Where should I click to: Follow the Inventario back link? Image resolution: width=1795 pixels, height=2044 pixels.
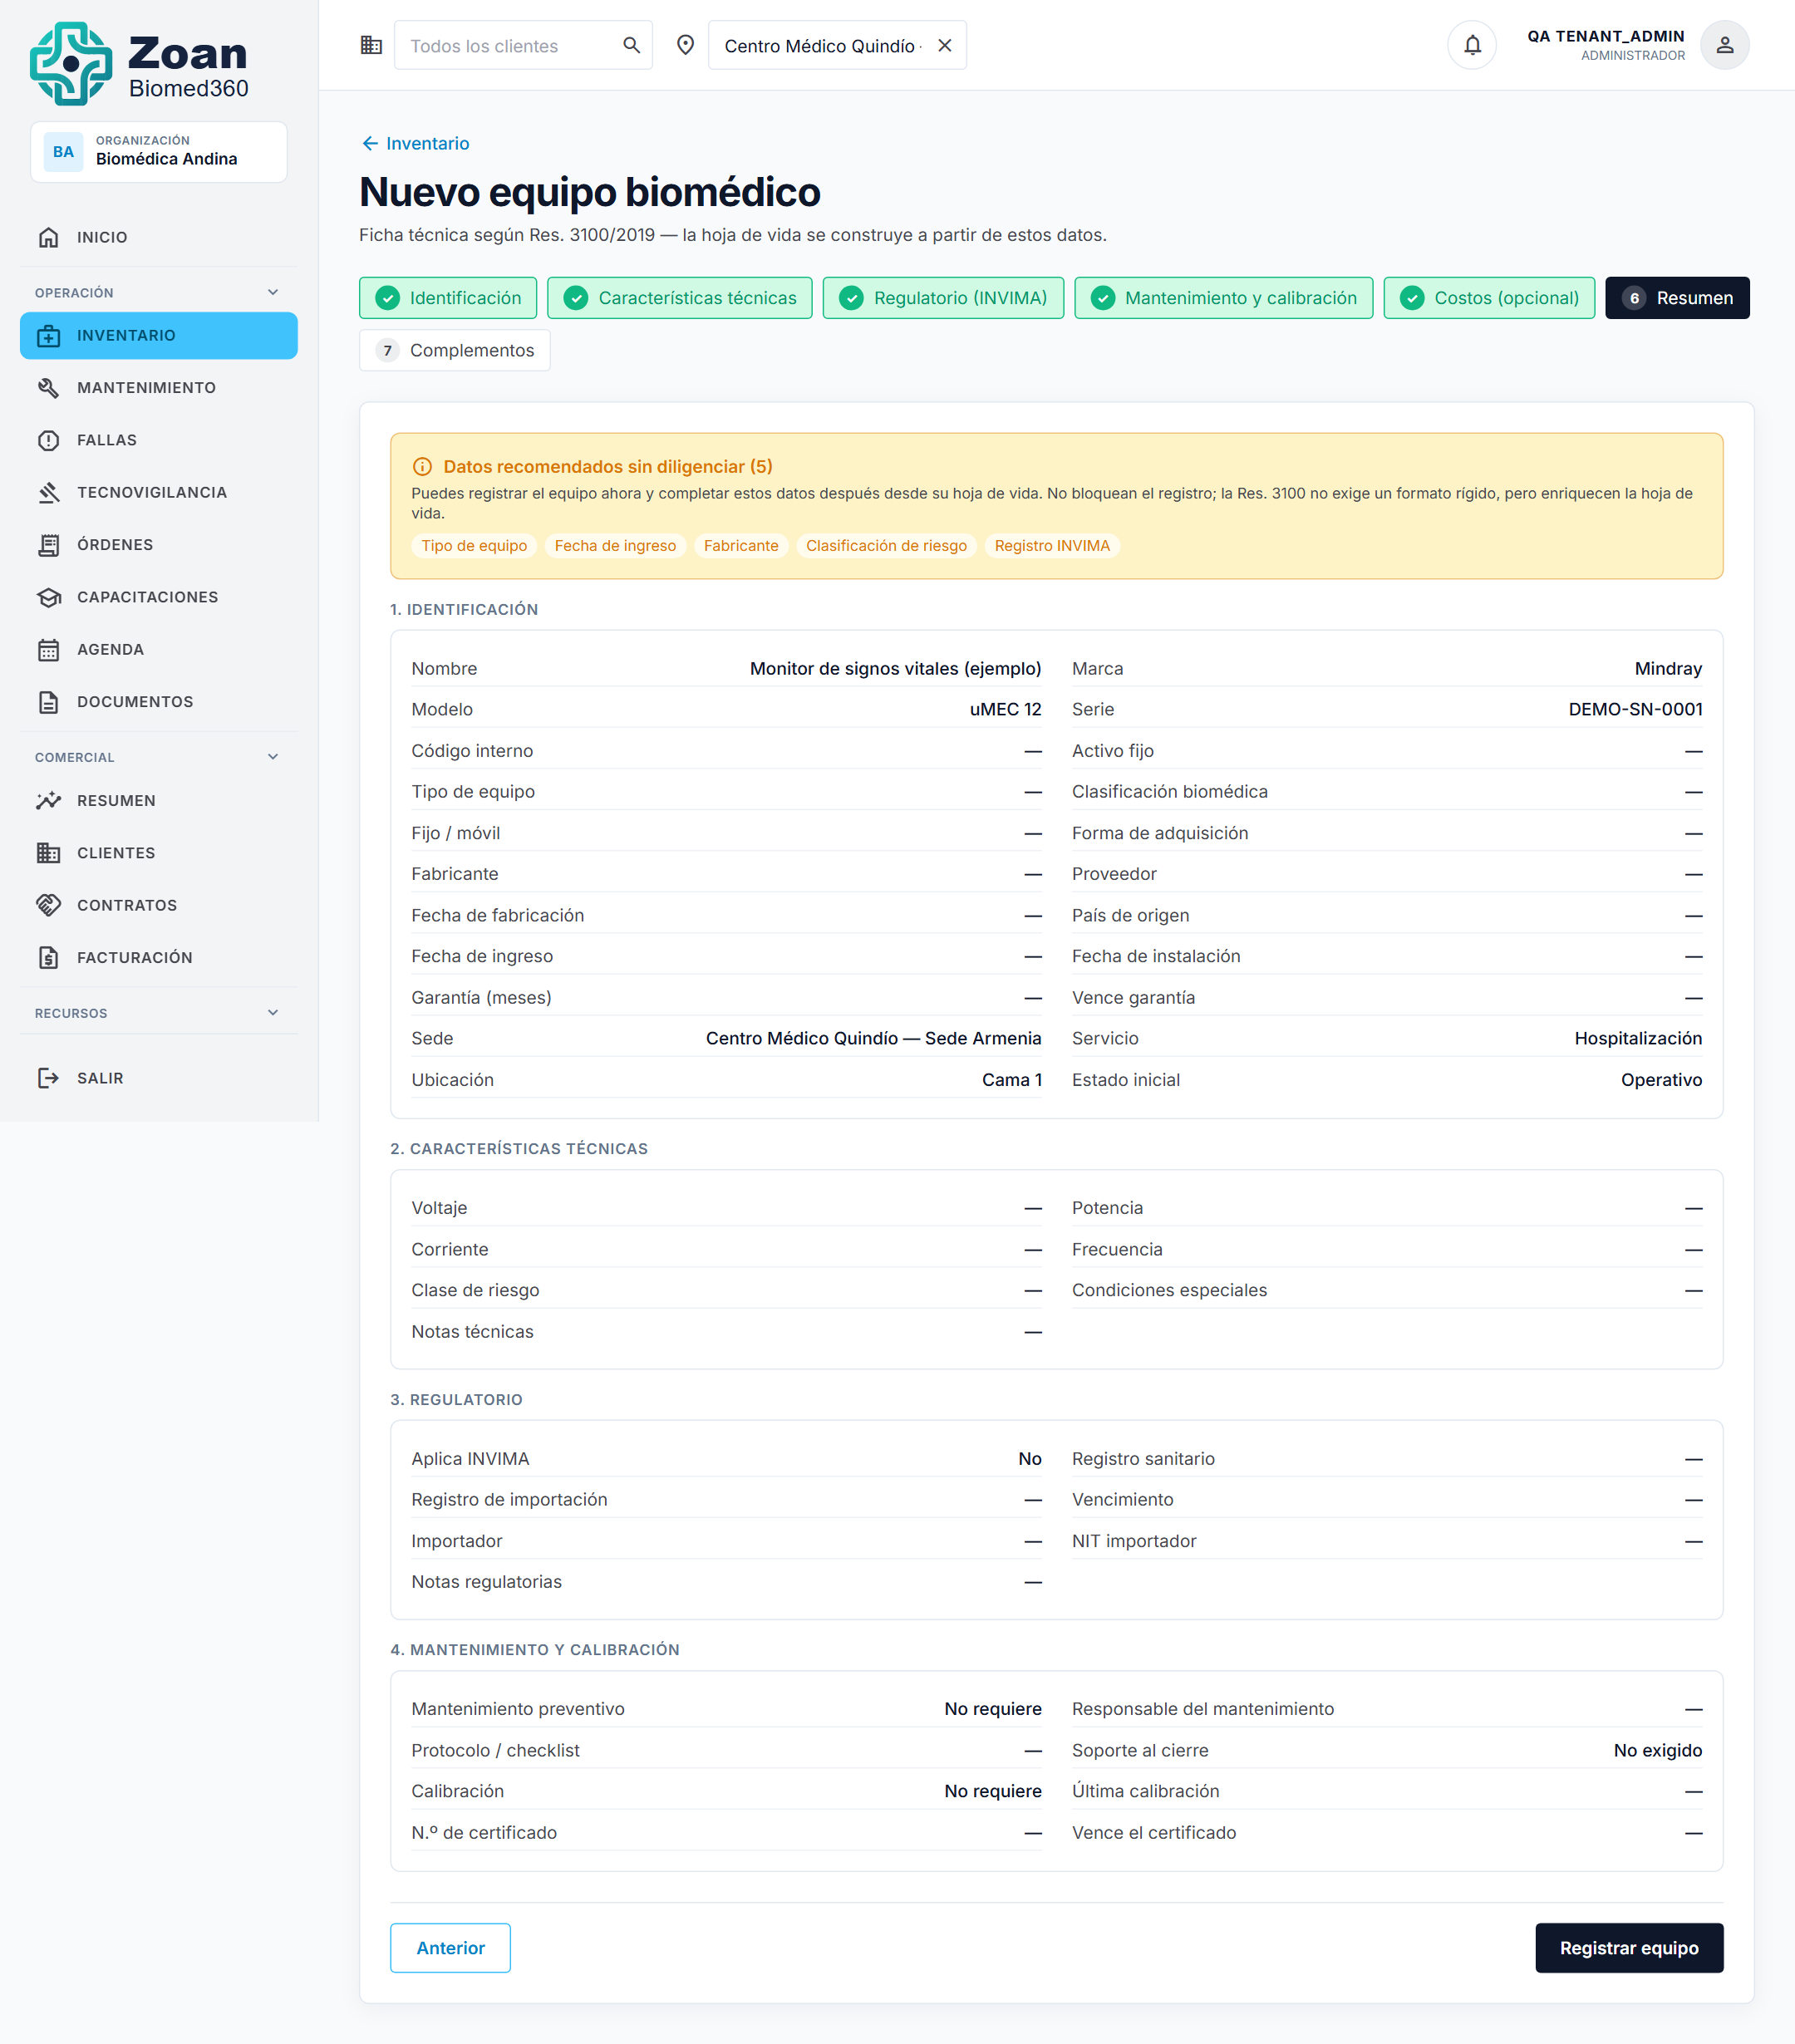point(415,143)
